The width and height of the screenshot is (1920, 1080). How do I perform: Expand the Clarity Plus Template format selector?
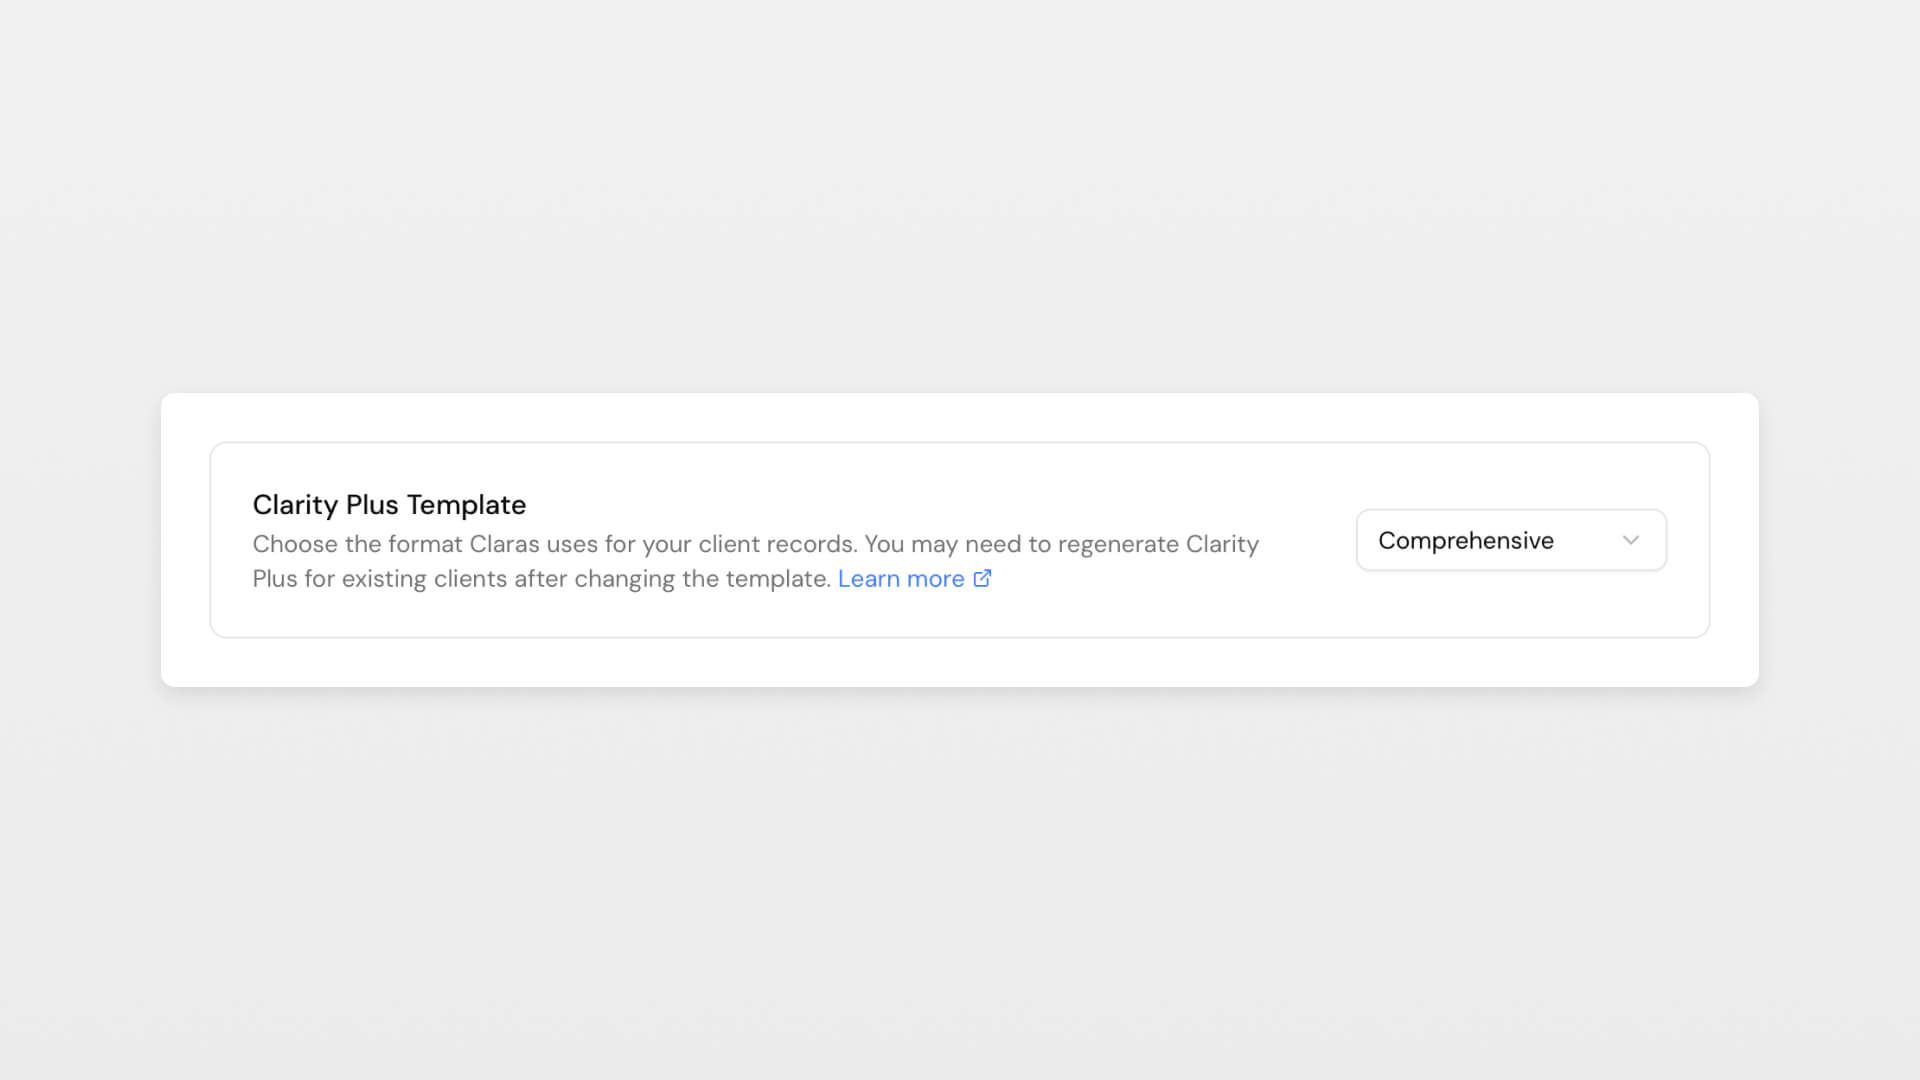coord(1510,540)
